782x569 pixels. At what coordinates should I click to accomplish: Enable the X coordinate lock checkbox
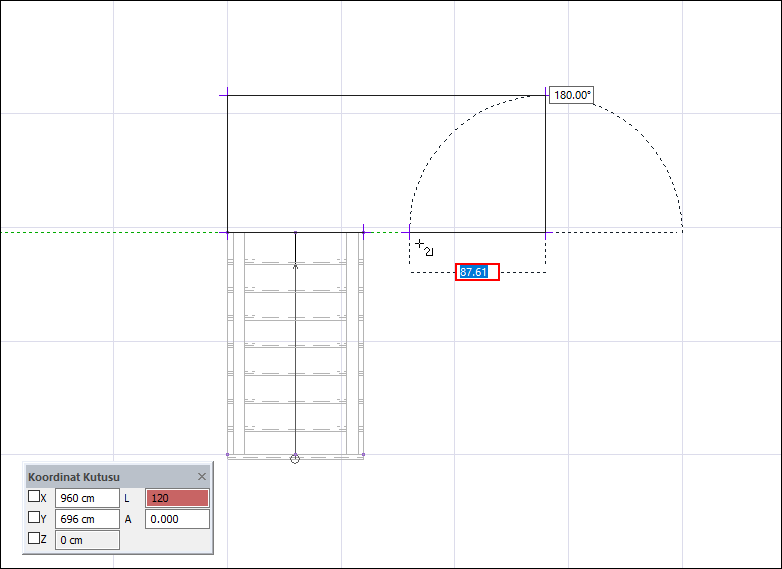click(34, 496)
